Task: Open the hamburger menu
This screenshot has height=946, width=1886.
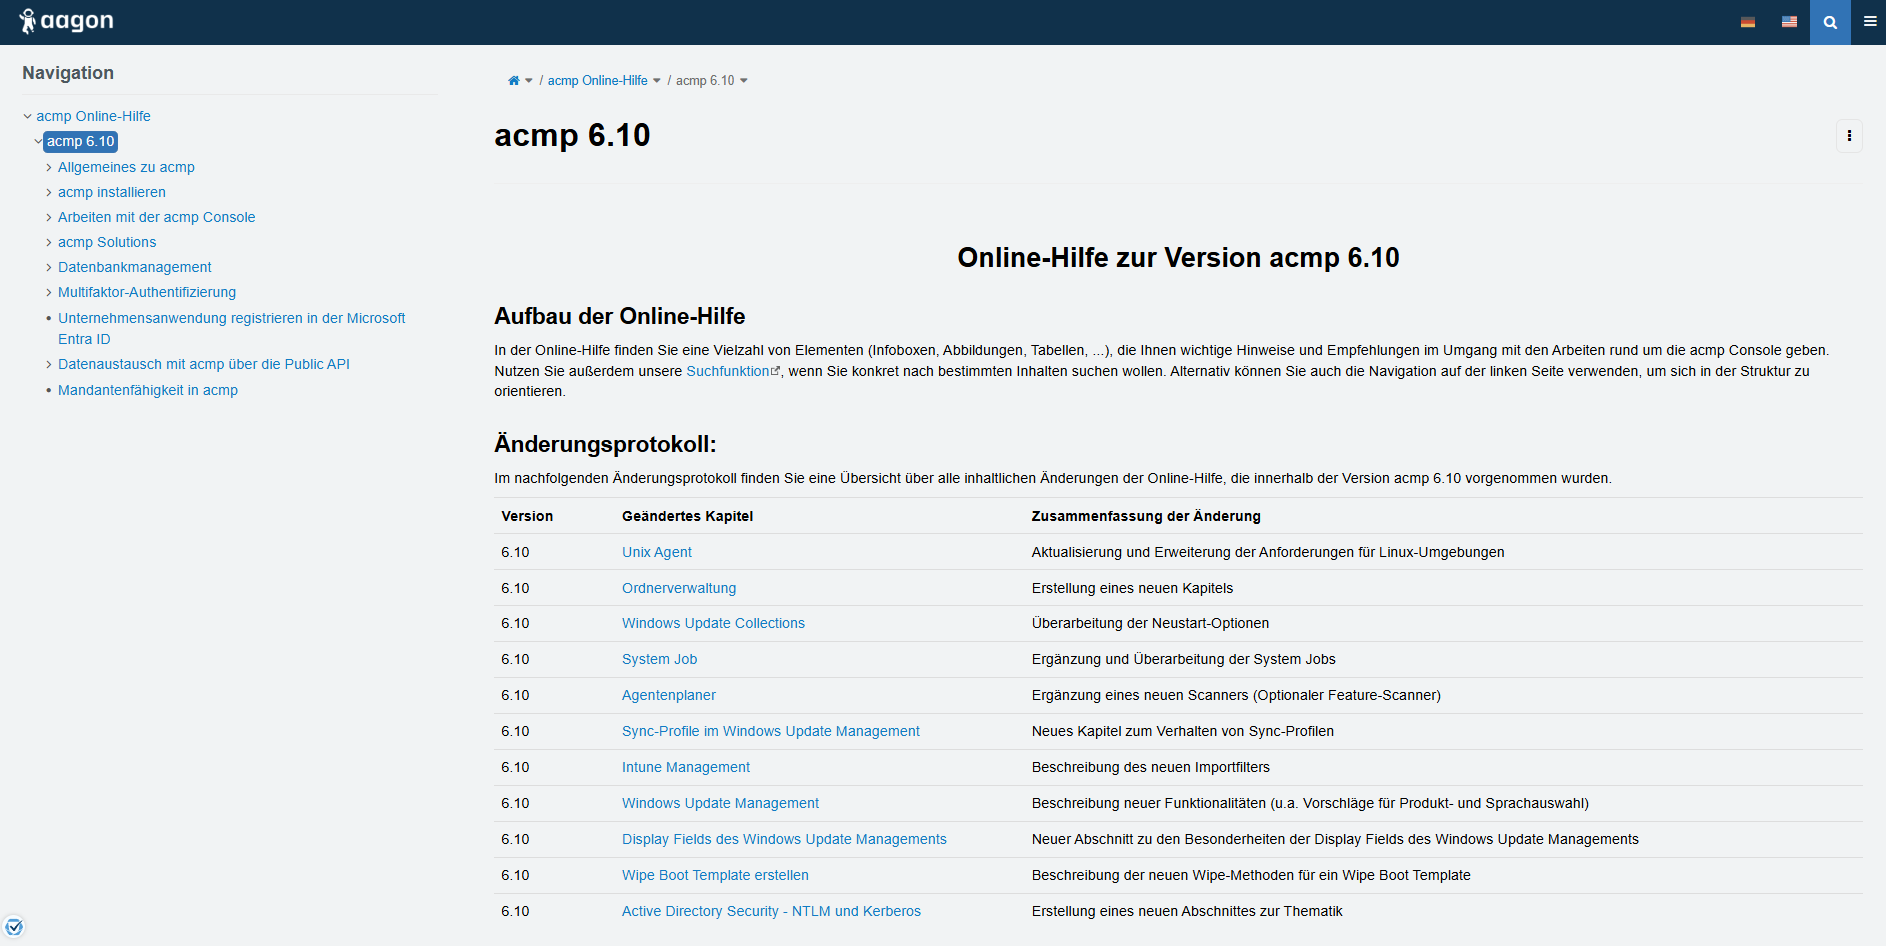Action: tap(1870, 22)
